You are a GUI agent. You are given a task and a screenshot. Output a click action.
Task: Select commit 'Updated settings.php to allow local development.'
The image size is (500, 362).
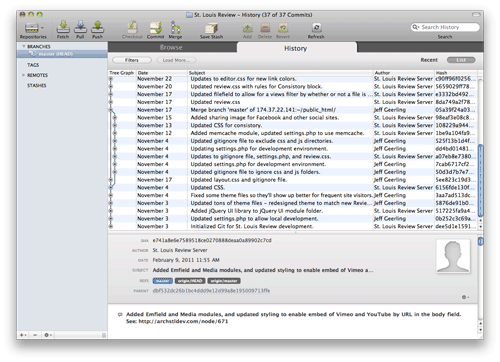tap(293, 219)
